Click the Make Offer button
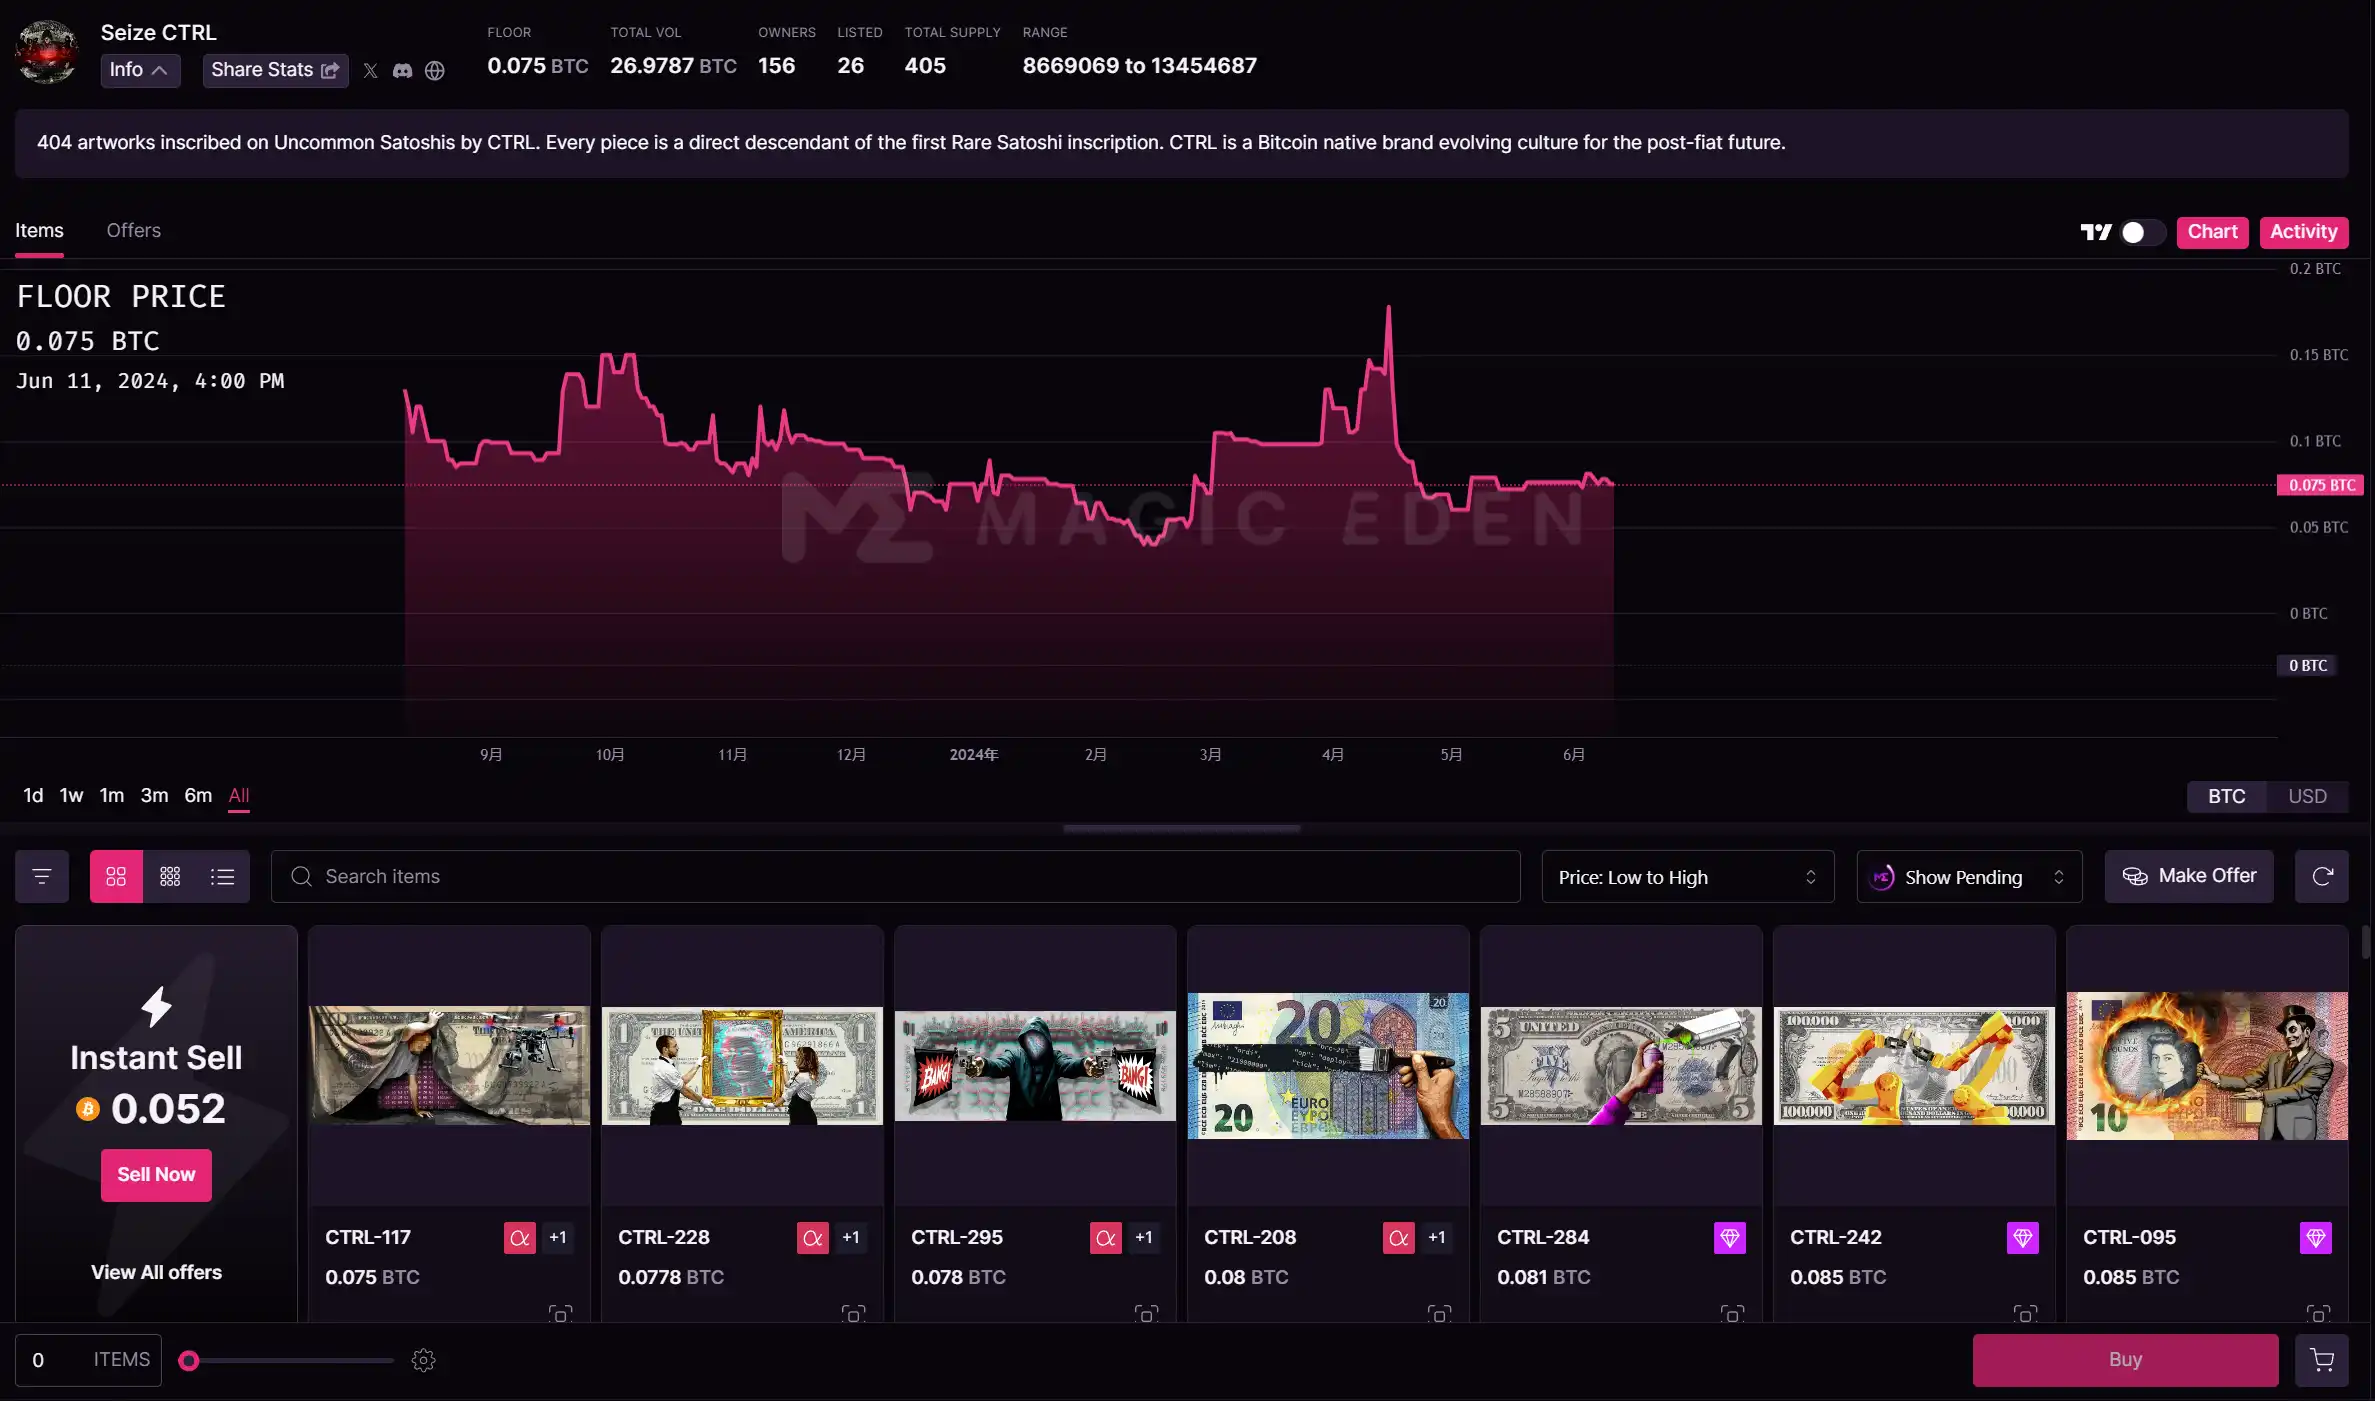The height and width of the screenshot is (1401, 2375). point(2189,877)
